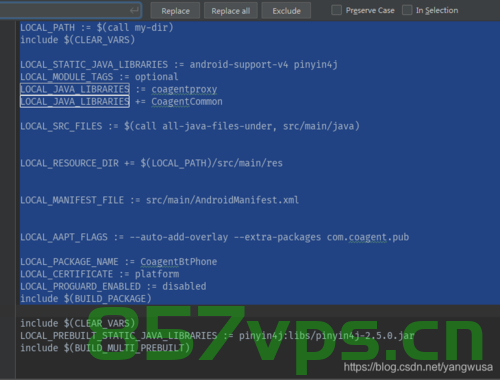Click the text 'LOCAL_PATH := $(call my-dir)'
This screenshot has height=380, width=500.
(97, 27)
